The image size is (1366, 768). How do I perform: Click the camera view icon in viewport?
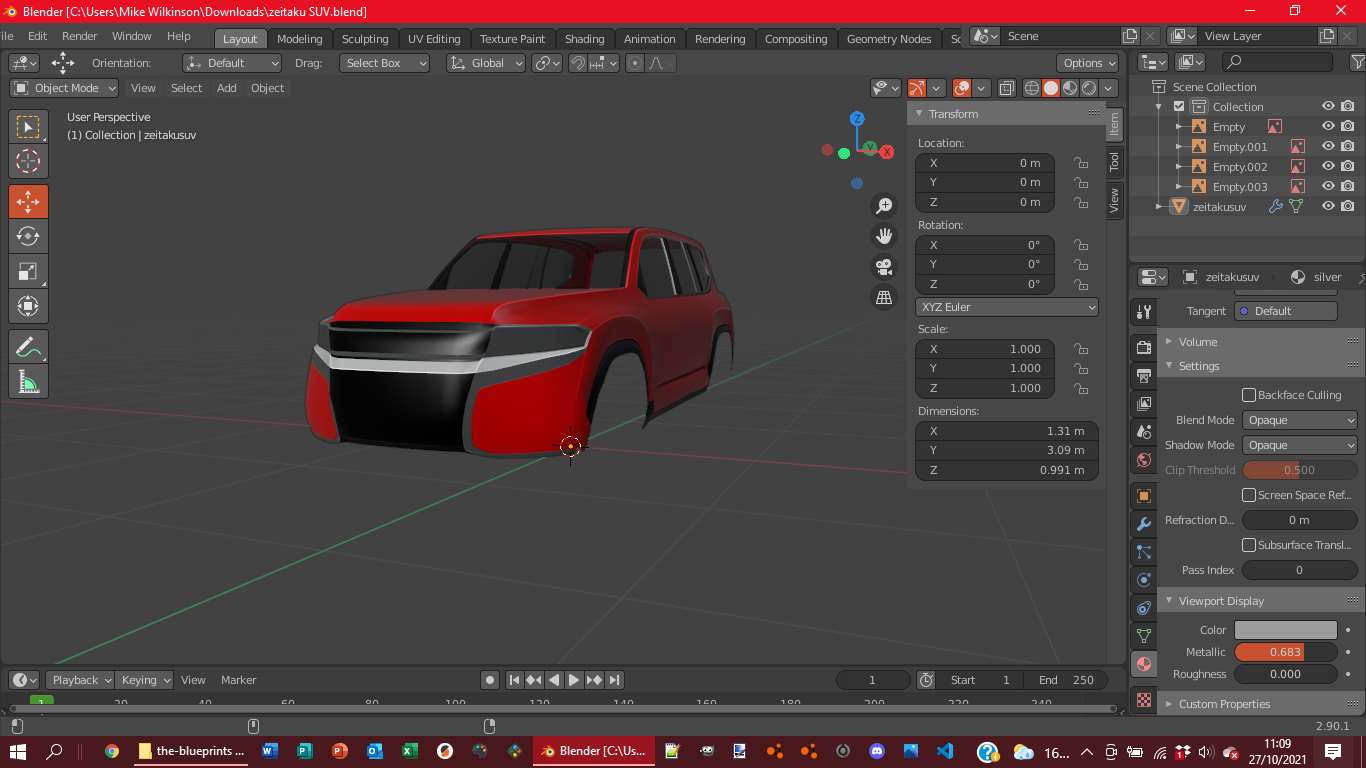pyautogui.click(x=884, y=267)
